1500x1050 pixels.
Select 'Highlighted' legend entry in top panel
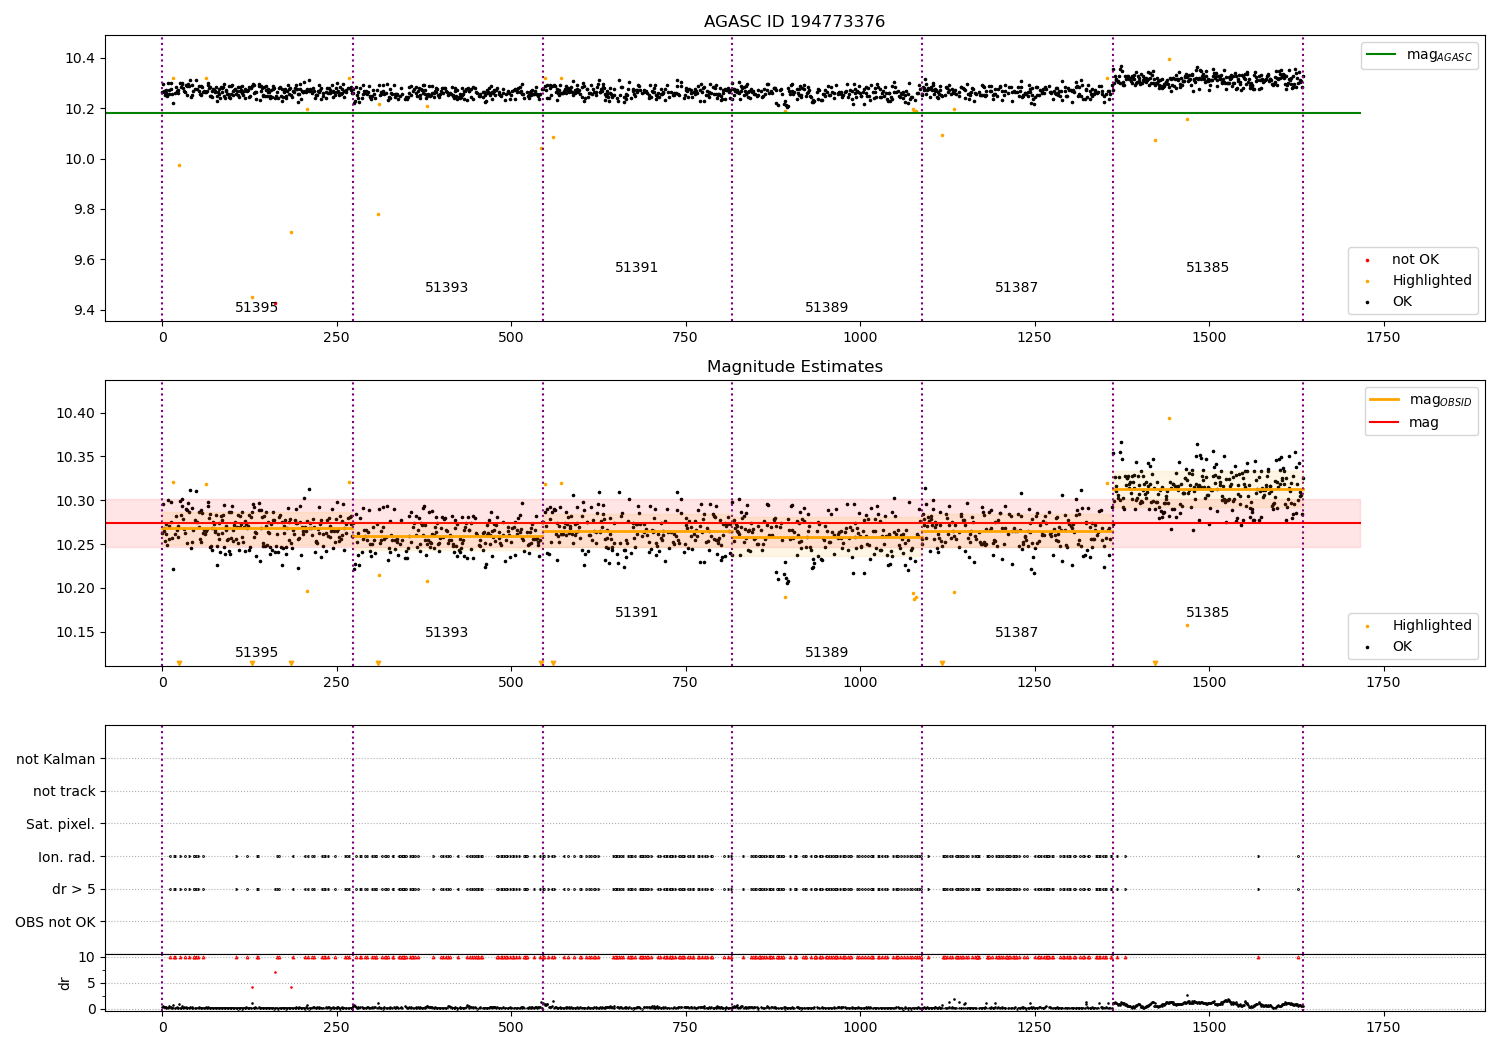[1432, 281]
